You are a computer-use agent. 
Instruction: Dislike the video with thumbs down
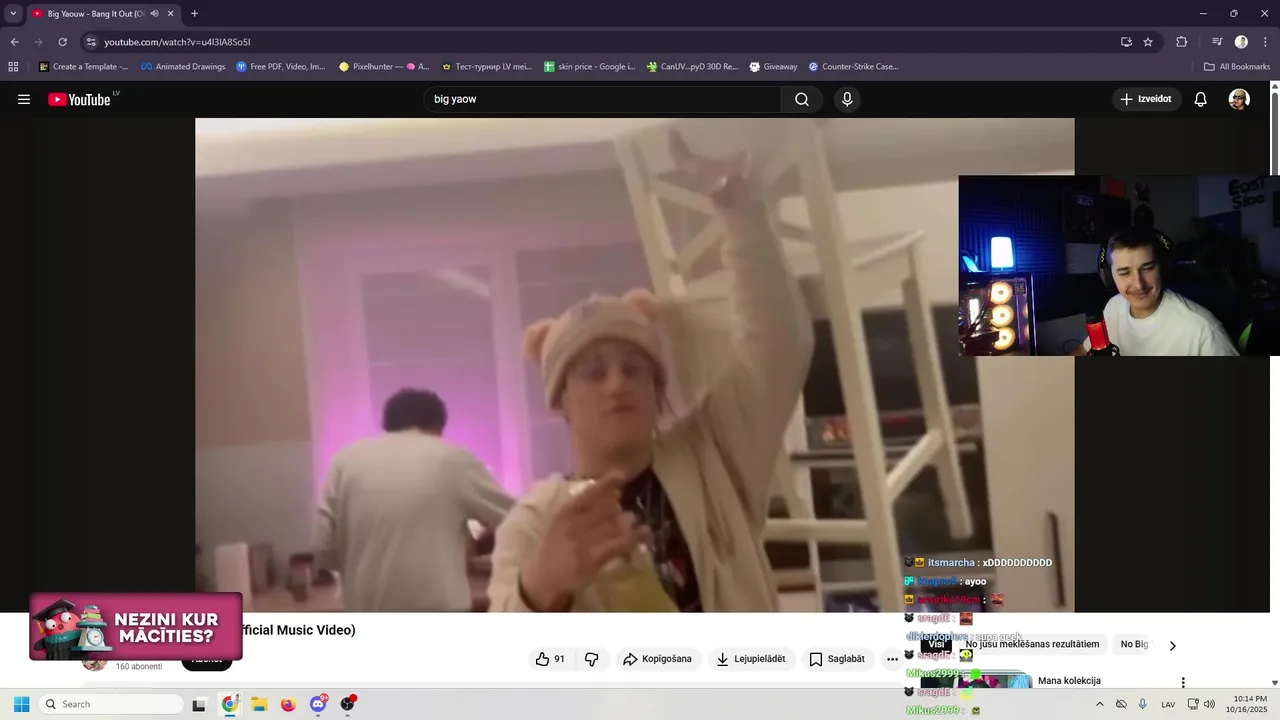pyautogui.click(x=591, y=659)
